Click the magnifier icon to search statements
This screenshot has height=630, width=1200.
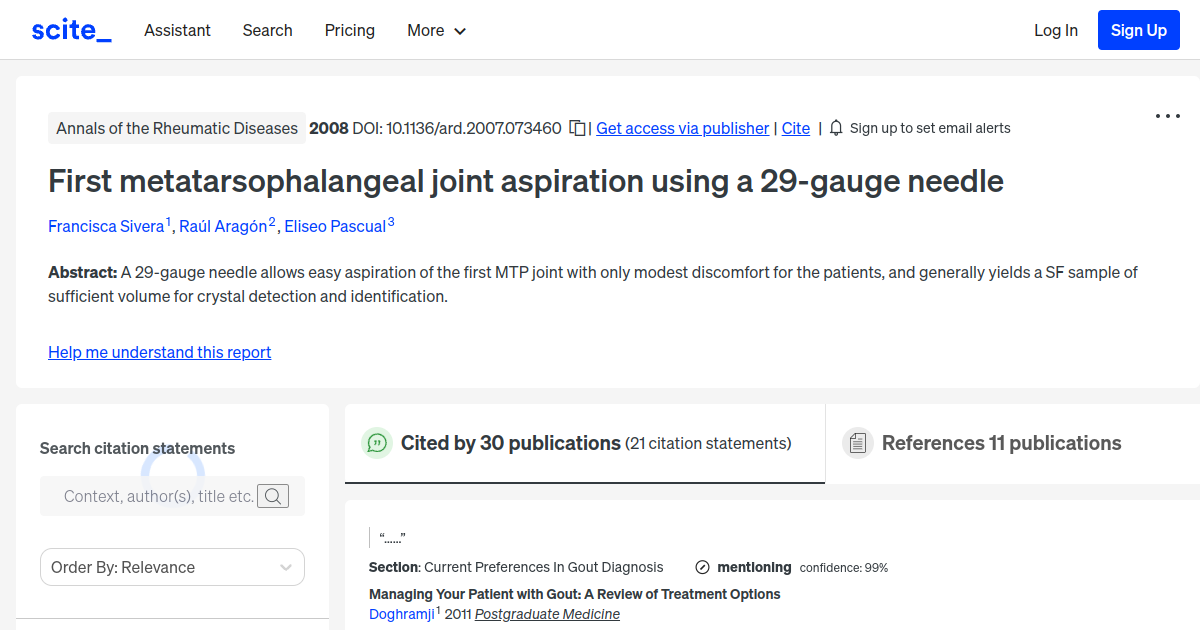click(x=273, y=495)
